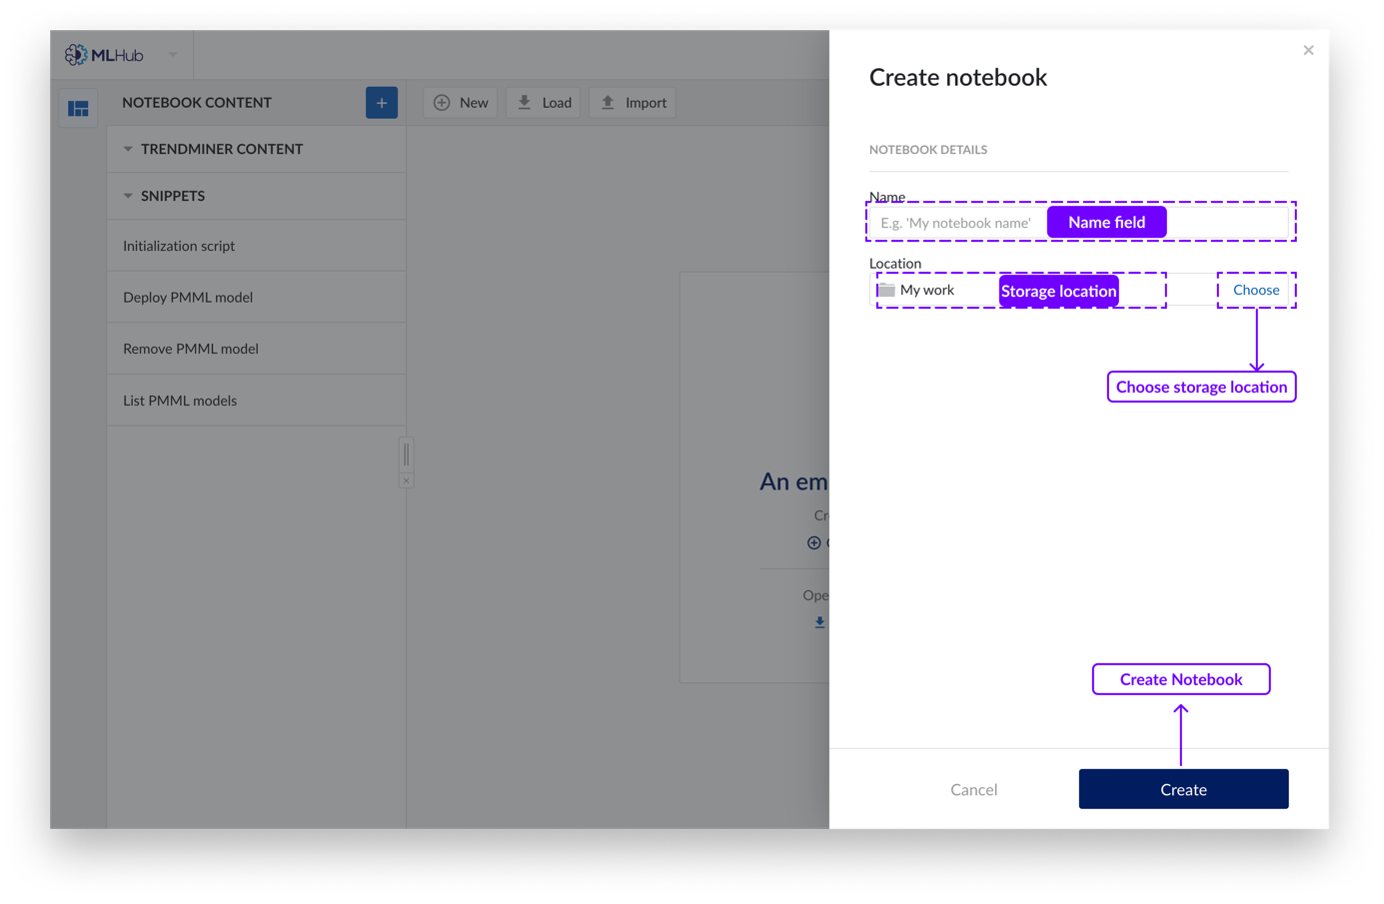Click the Import toolbar button
Image resolution: width=1384 pixels, height=904 pixels.
[634, 103]
